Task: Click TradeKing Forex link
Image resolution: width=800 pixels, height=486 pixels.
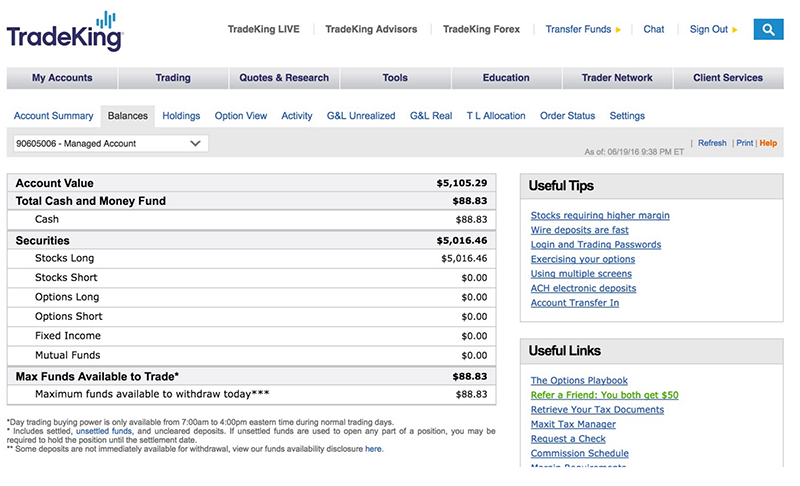Action: [x=482, y=30]
